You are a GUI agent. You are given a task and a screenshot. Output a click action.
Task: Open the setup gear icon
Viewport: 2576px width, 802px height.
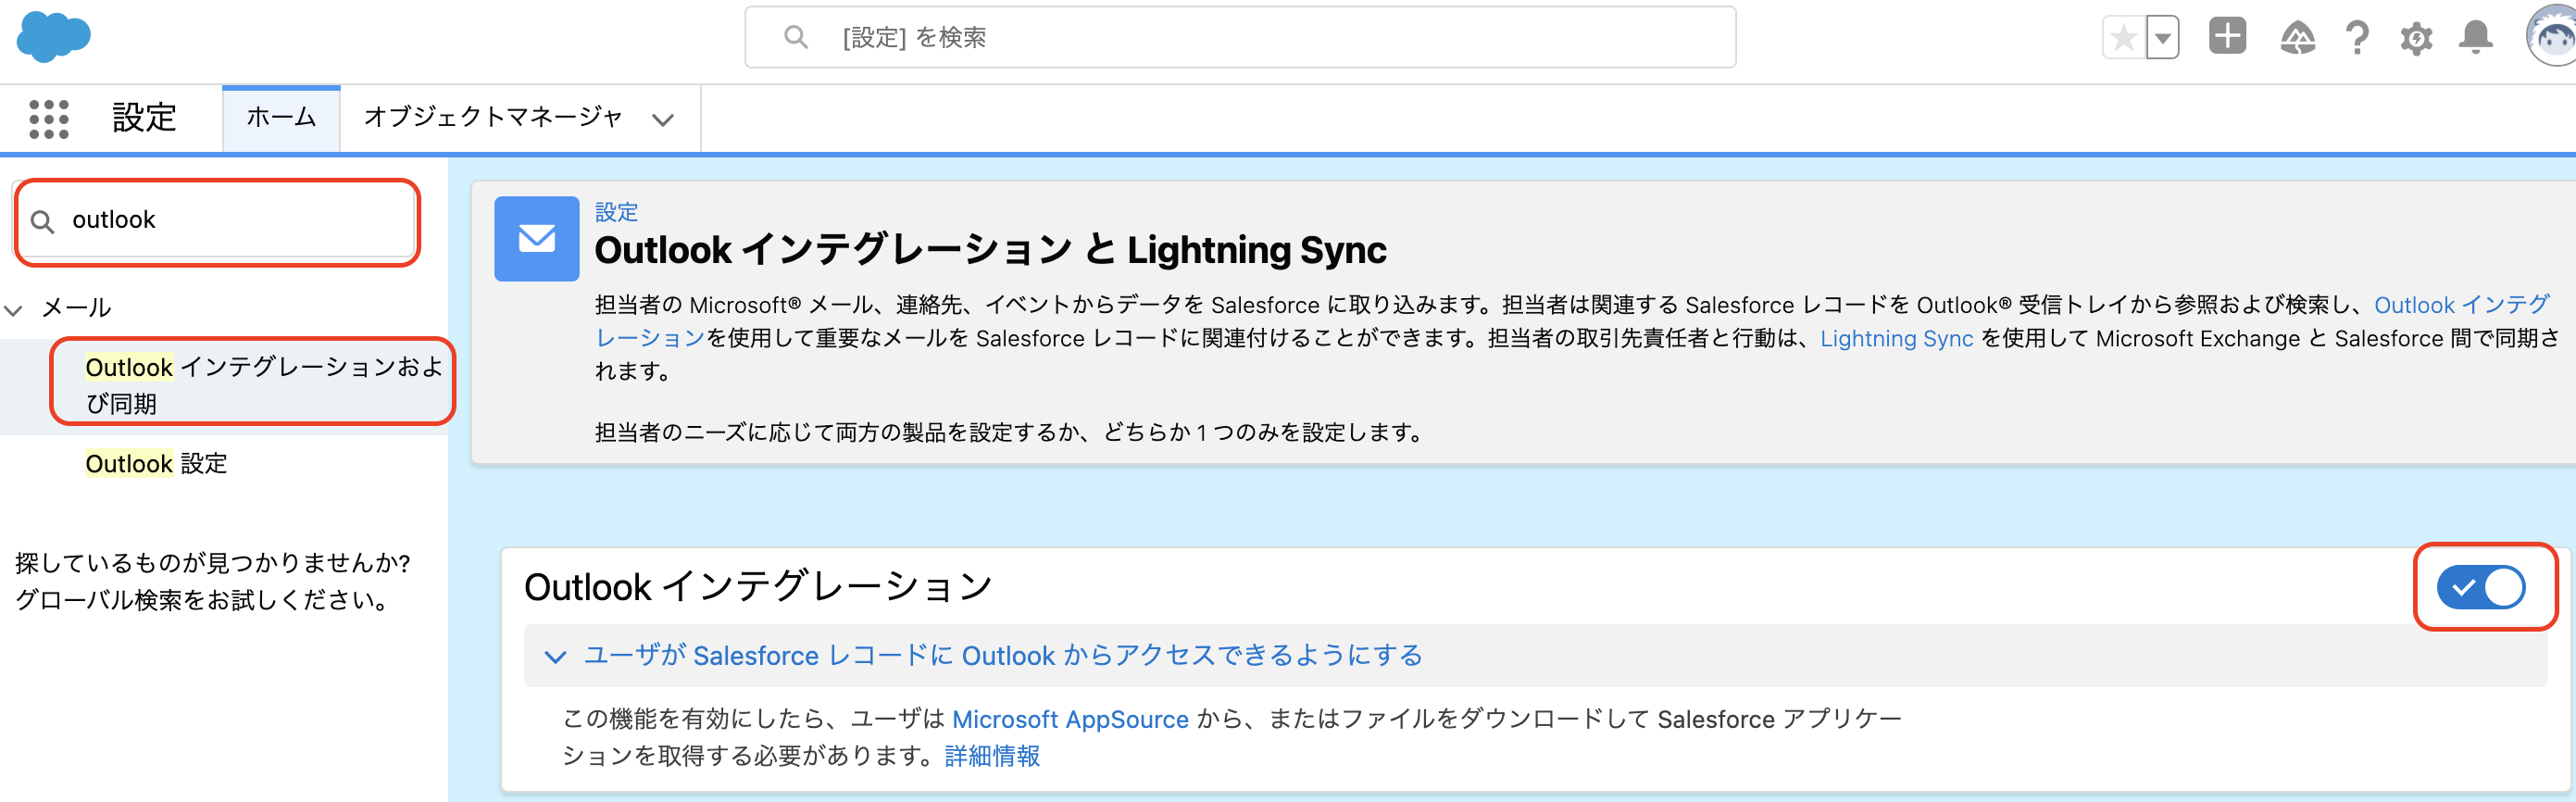[x=2416, y=38]
